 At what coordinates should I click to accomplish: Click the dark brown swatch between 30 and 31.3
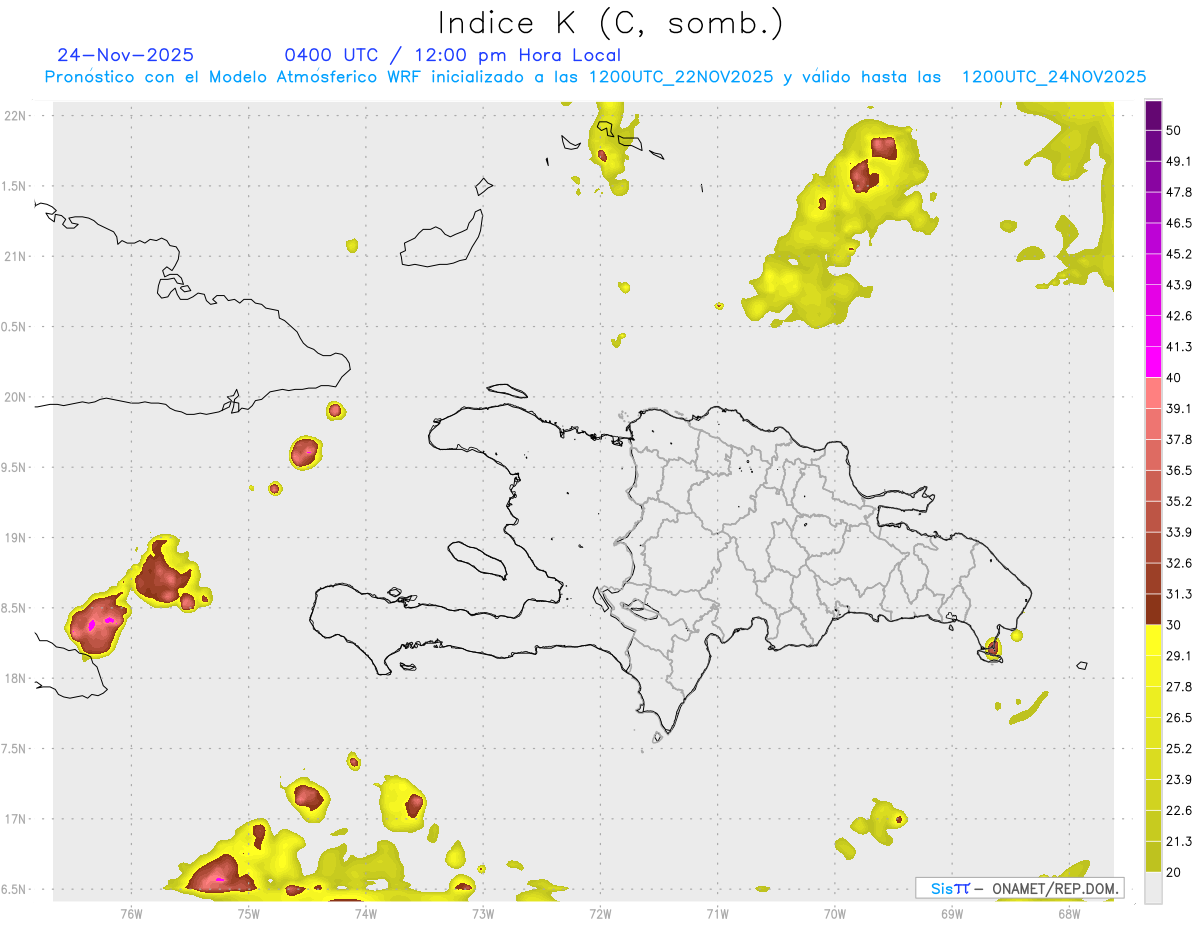(1154, 610)
